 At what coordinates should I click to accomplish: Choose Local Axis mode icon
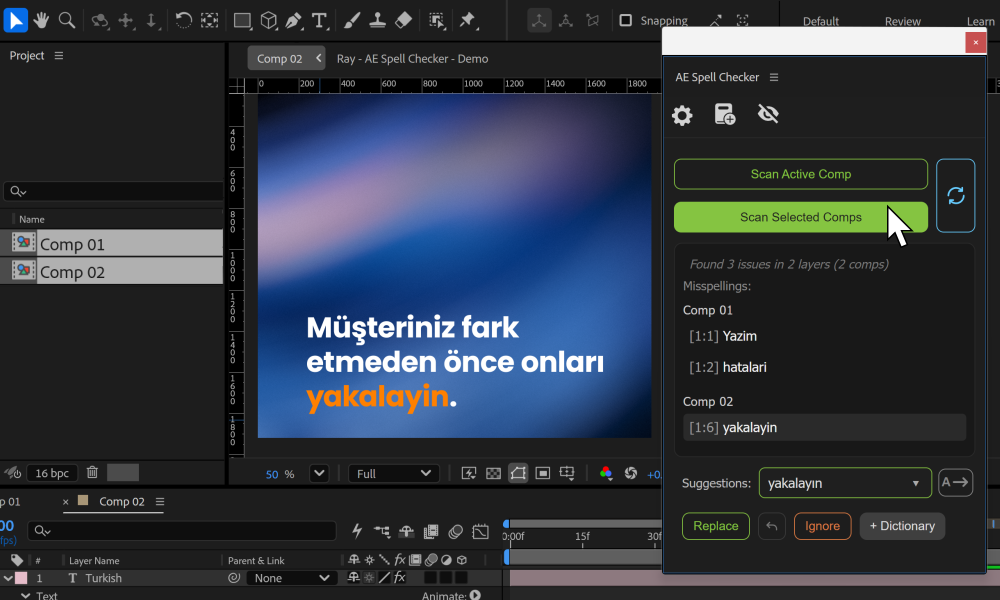tap(539, 21)
